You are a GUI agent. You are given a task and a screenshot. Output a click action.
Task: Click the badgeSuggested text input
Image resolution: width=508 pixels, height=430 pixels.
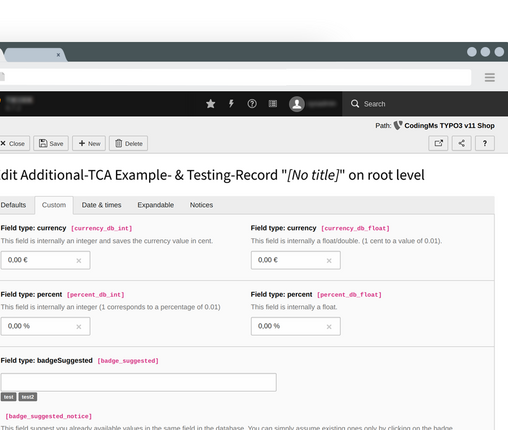(x=138, y=382)
